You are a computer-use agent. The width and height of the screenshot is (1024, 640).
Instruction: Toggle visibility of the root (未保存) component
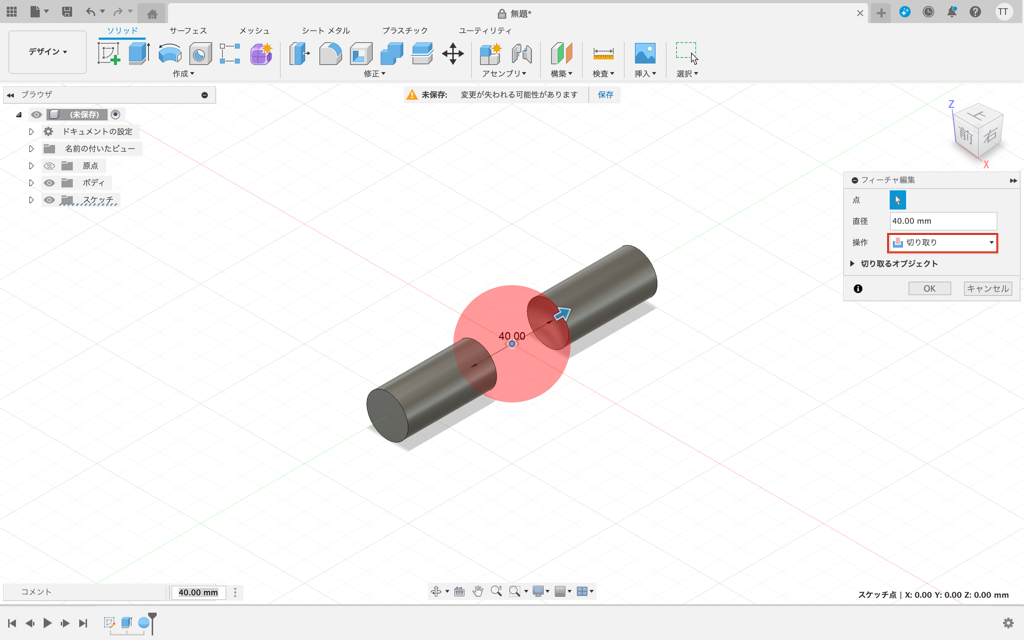click(37, 114)
